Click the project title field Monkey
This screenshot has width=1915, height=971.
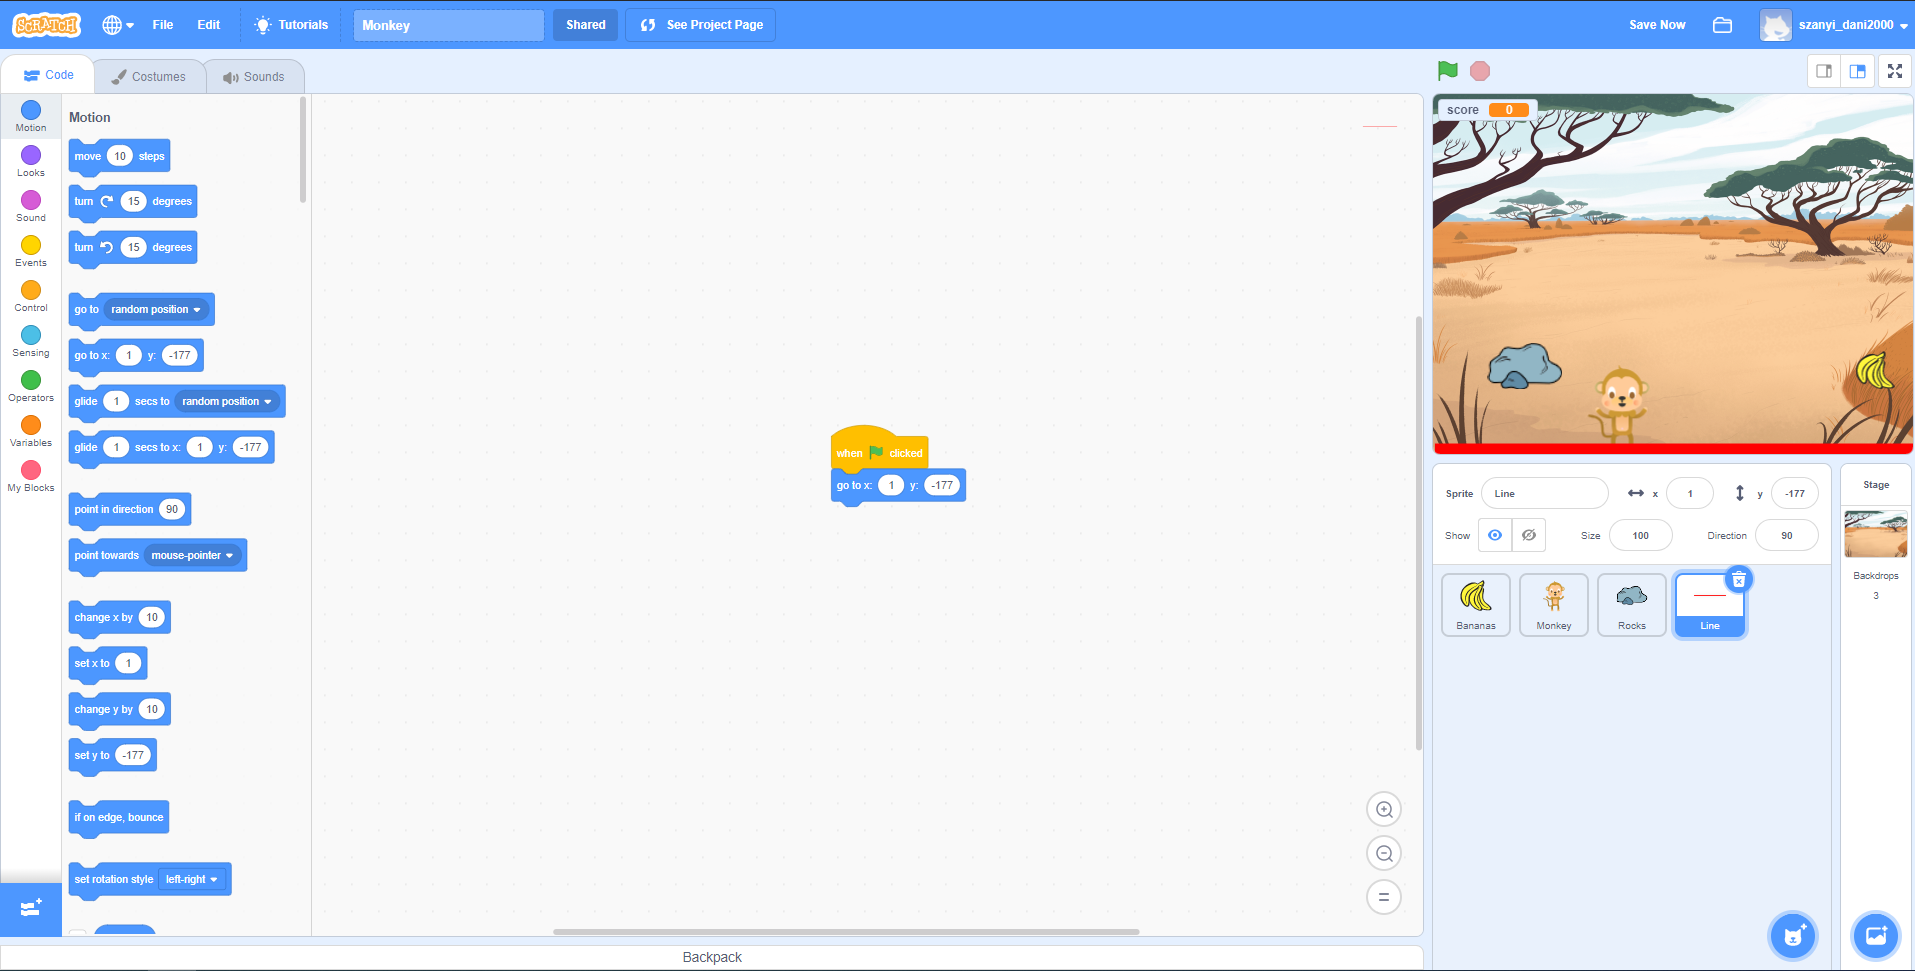tap(449, 25)
